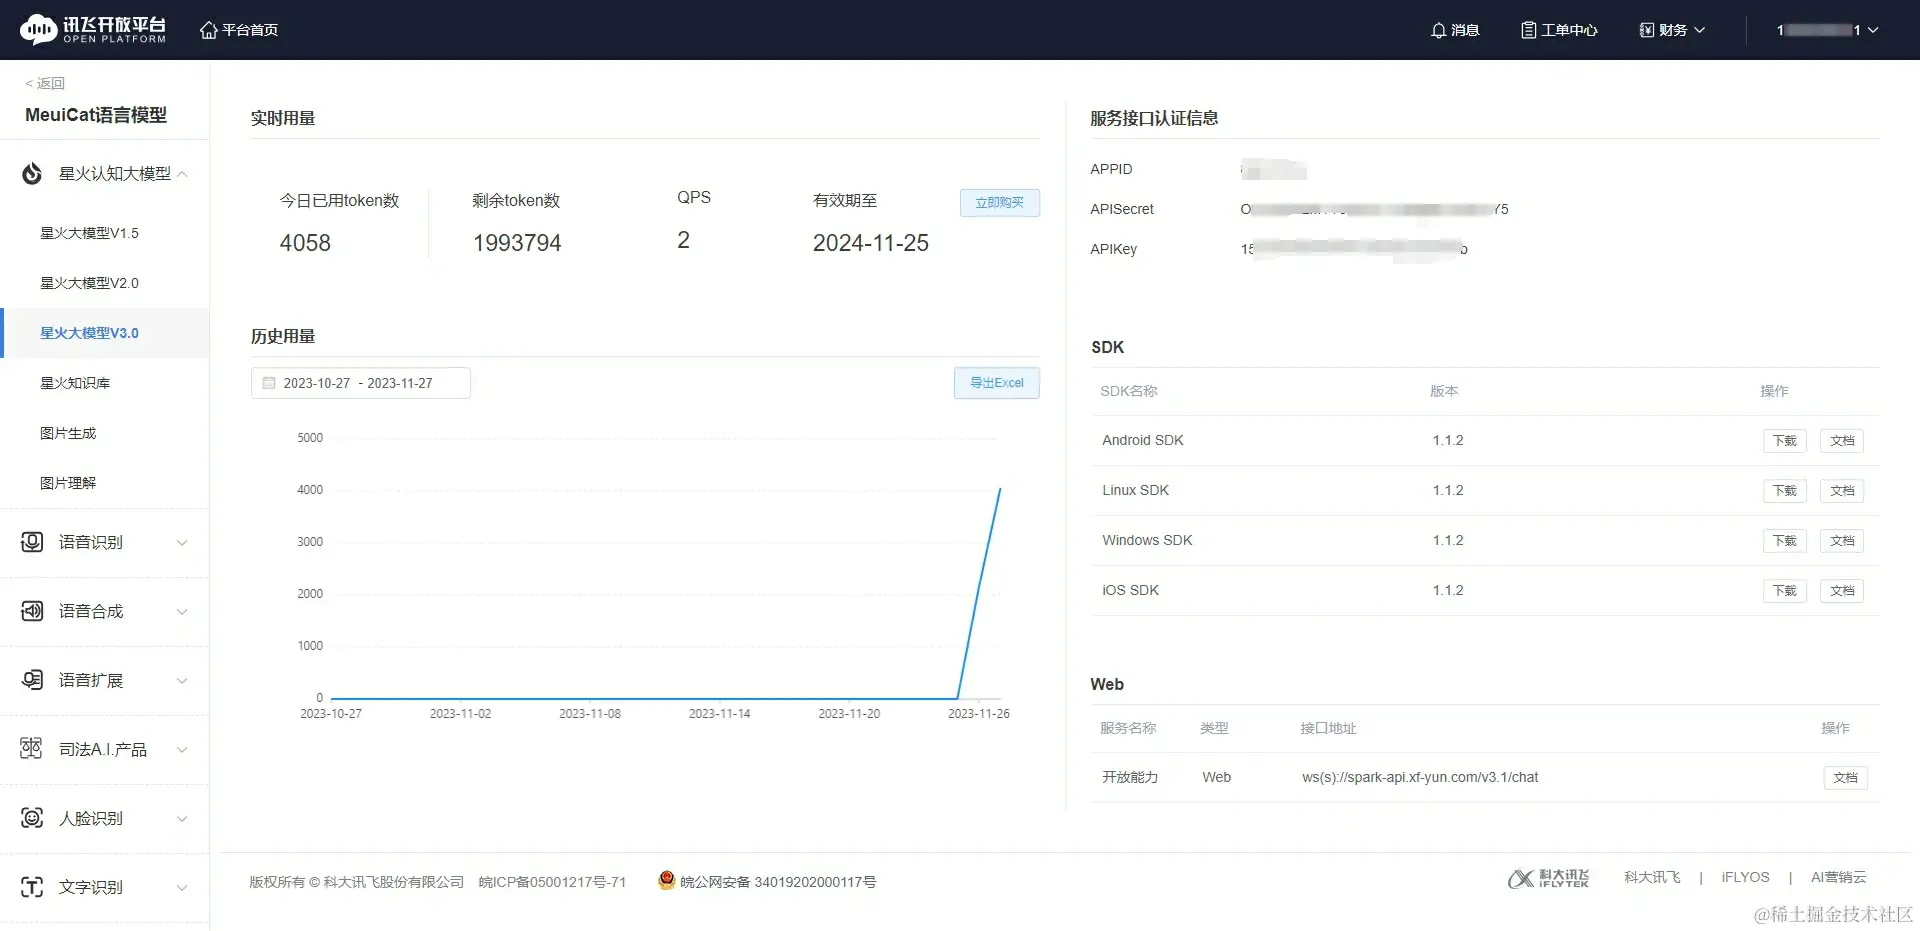Click the 财务 yen icon
The width and height of the screenshot is (1920, 931).
coord(1646,30)
